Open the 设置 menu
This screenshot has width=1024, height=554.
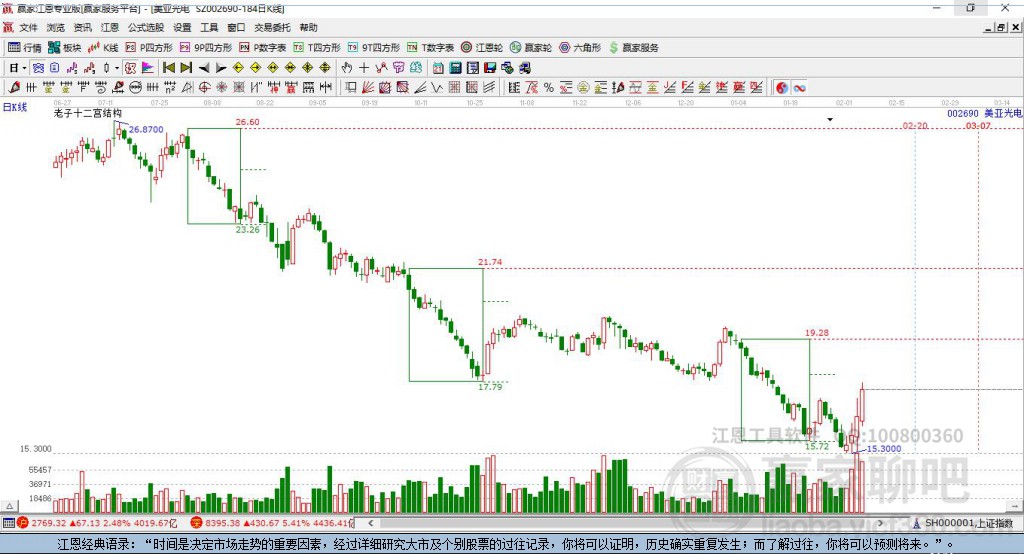point(182,27)
